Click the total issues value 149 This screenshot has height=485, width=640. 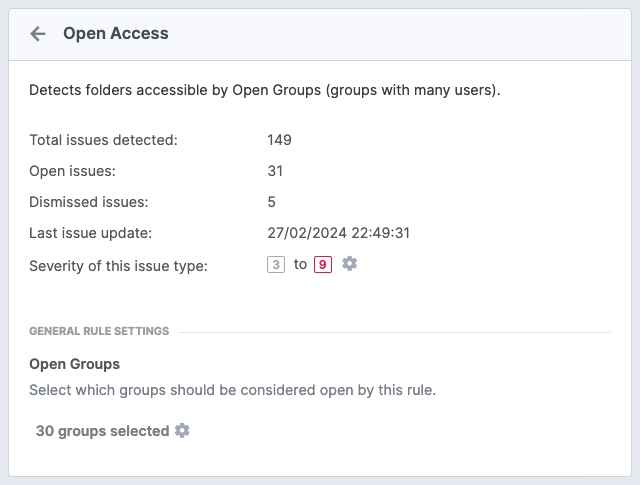(279, 140)
